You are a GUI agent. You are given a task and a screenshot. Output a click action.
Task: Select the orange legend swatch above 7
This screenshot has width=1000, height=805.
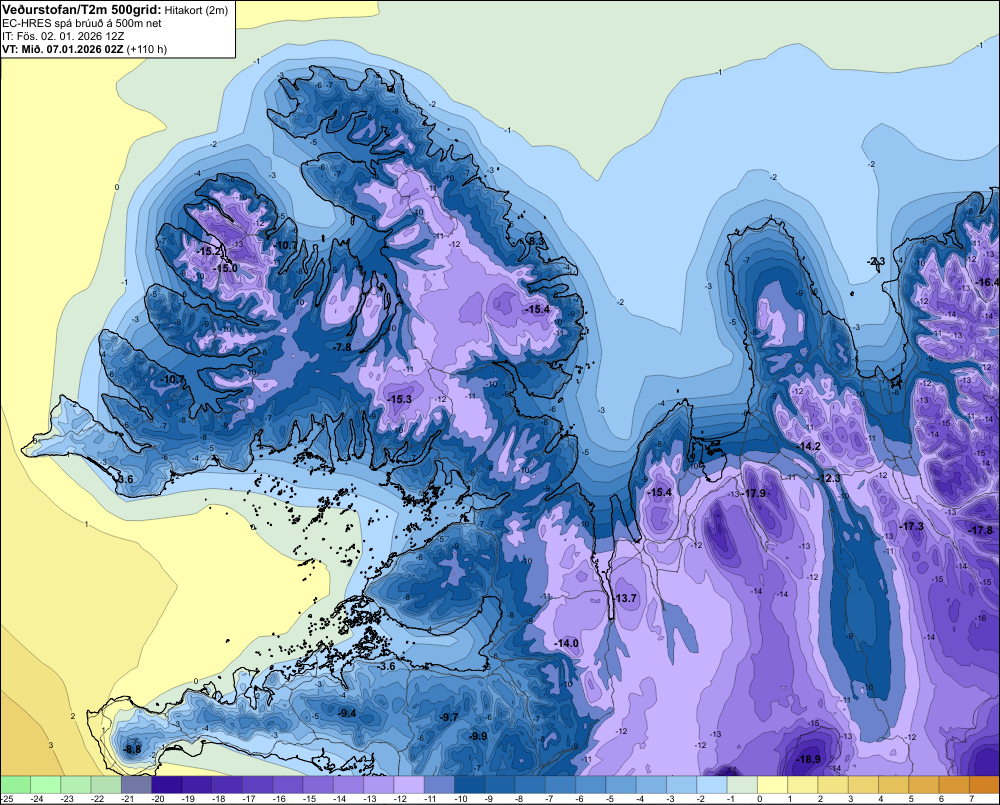[985, 784]
